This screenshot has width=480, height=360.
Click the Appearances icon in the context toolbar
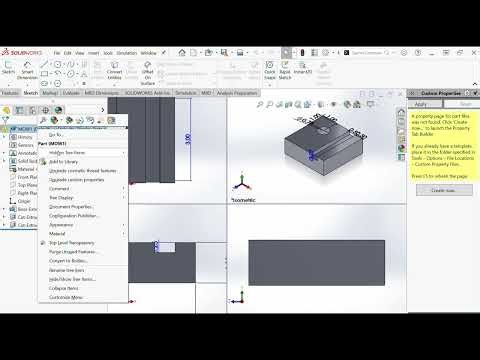coord(54,120)
